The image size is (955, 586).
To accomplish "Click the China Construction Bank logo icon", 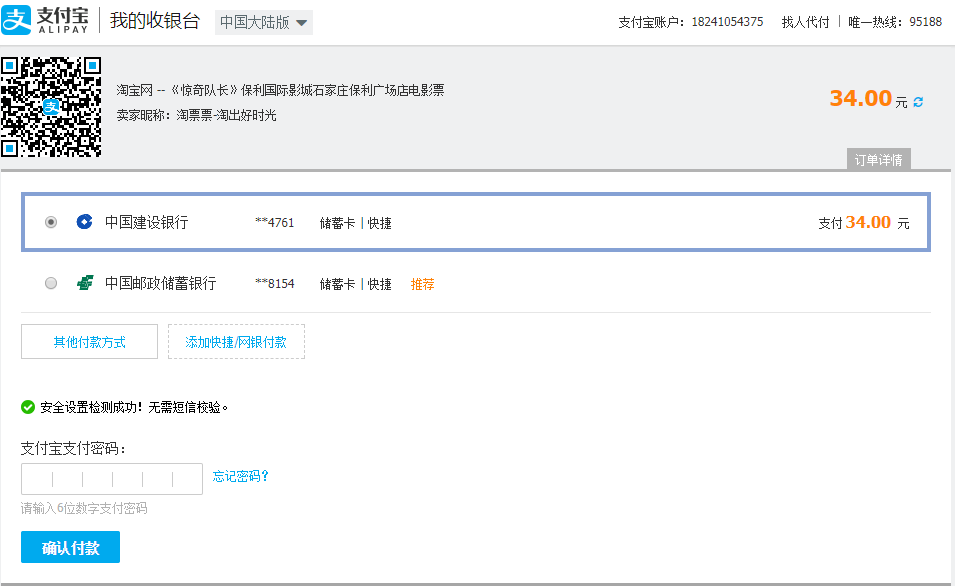I will click(x=84, y=222).
